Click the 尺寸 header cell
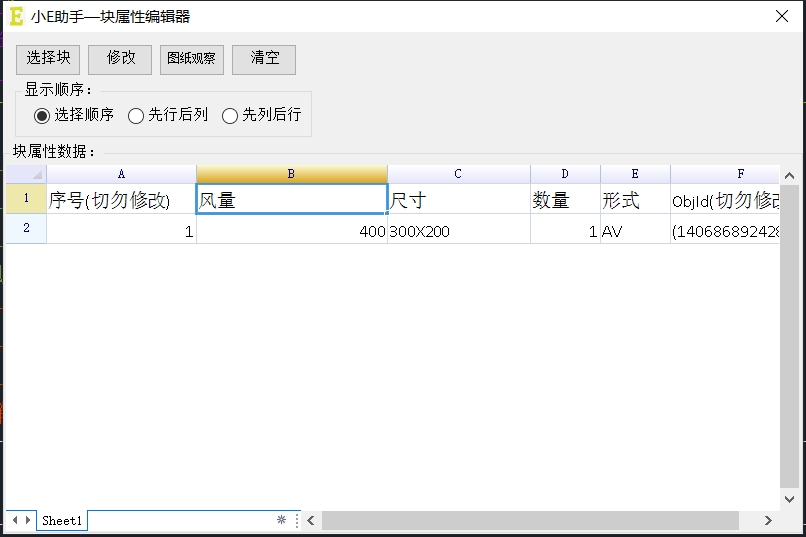Image resolution: width=806 pixels, height=537 pixels. click(459, 199)
